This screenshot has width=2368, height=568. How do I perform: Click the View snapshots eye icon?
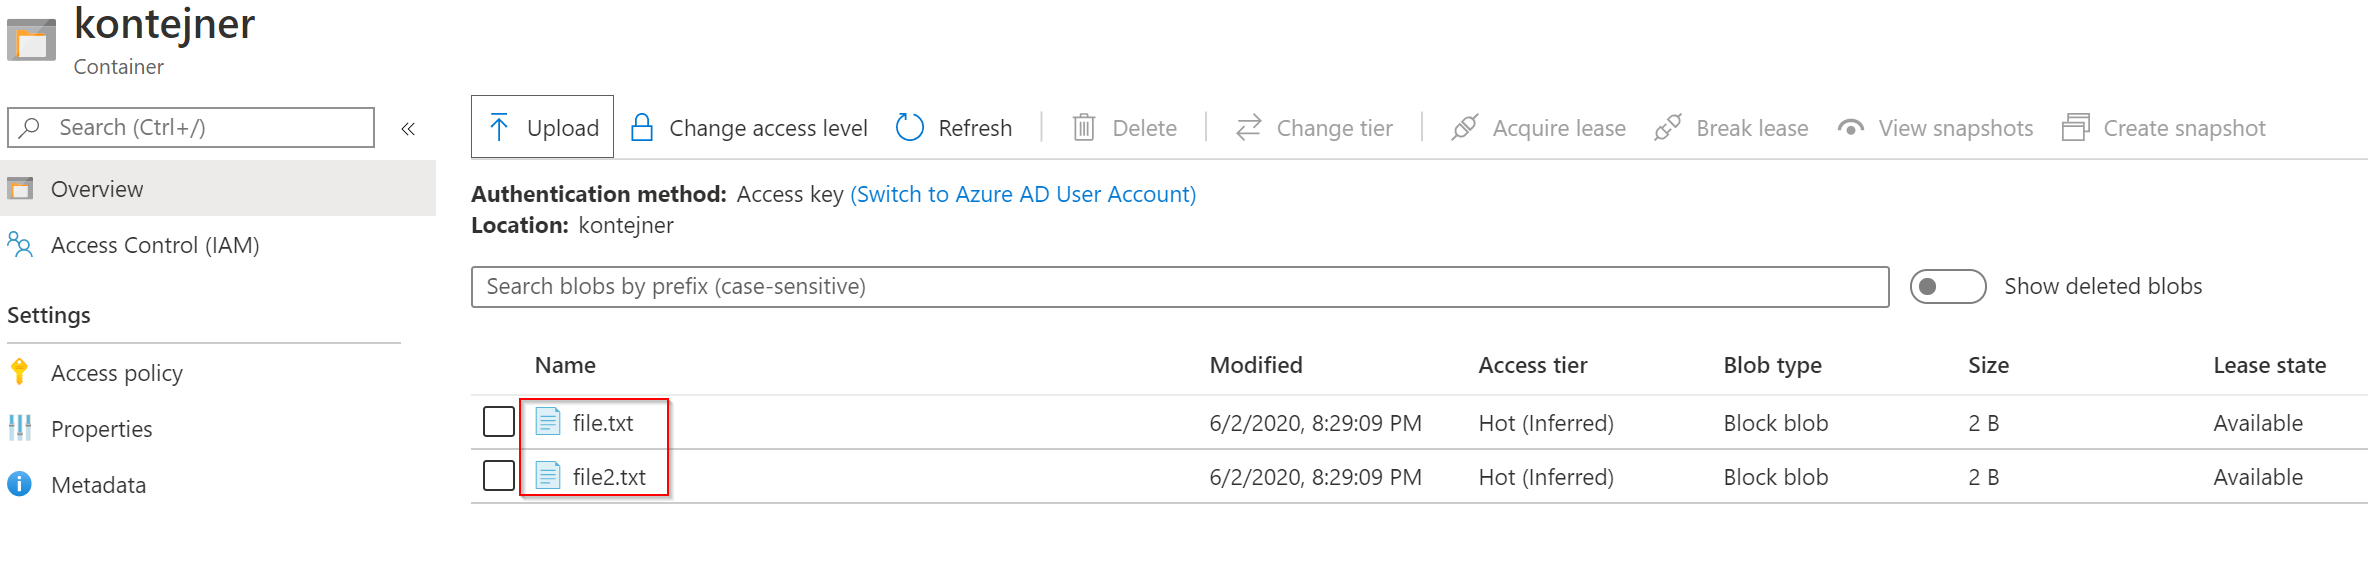click(x=1850, y=127)
